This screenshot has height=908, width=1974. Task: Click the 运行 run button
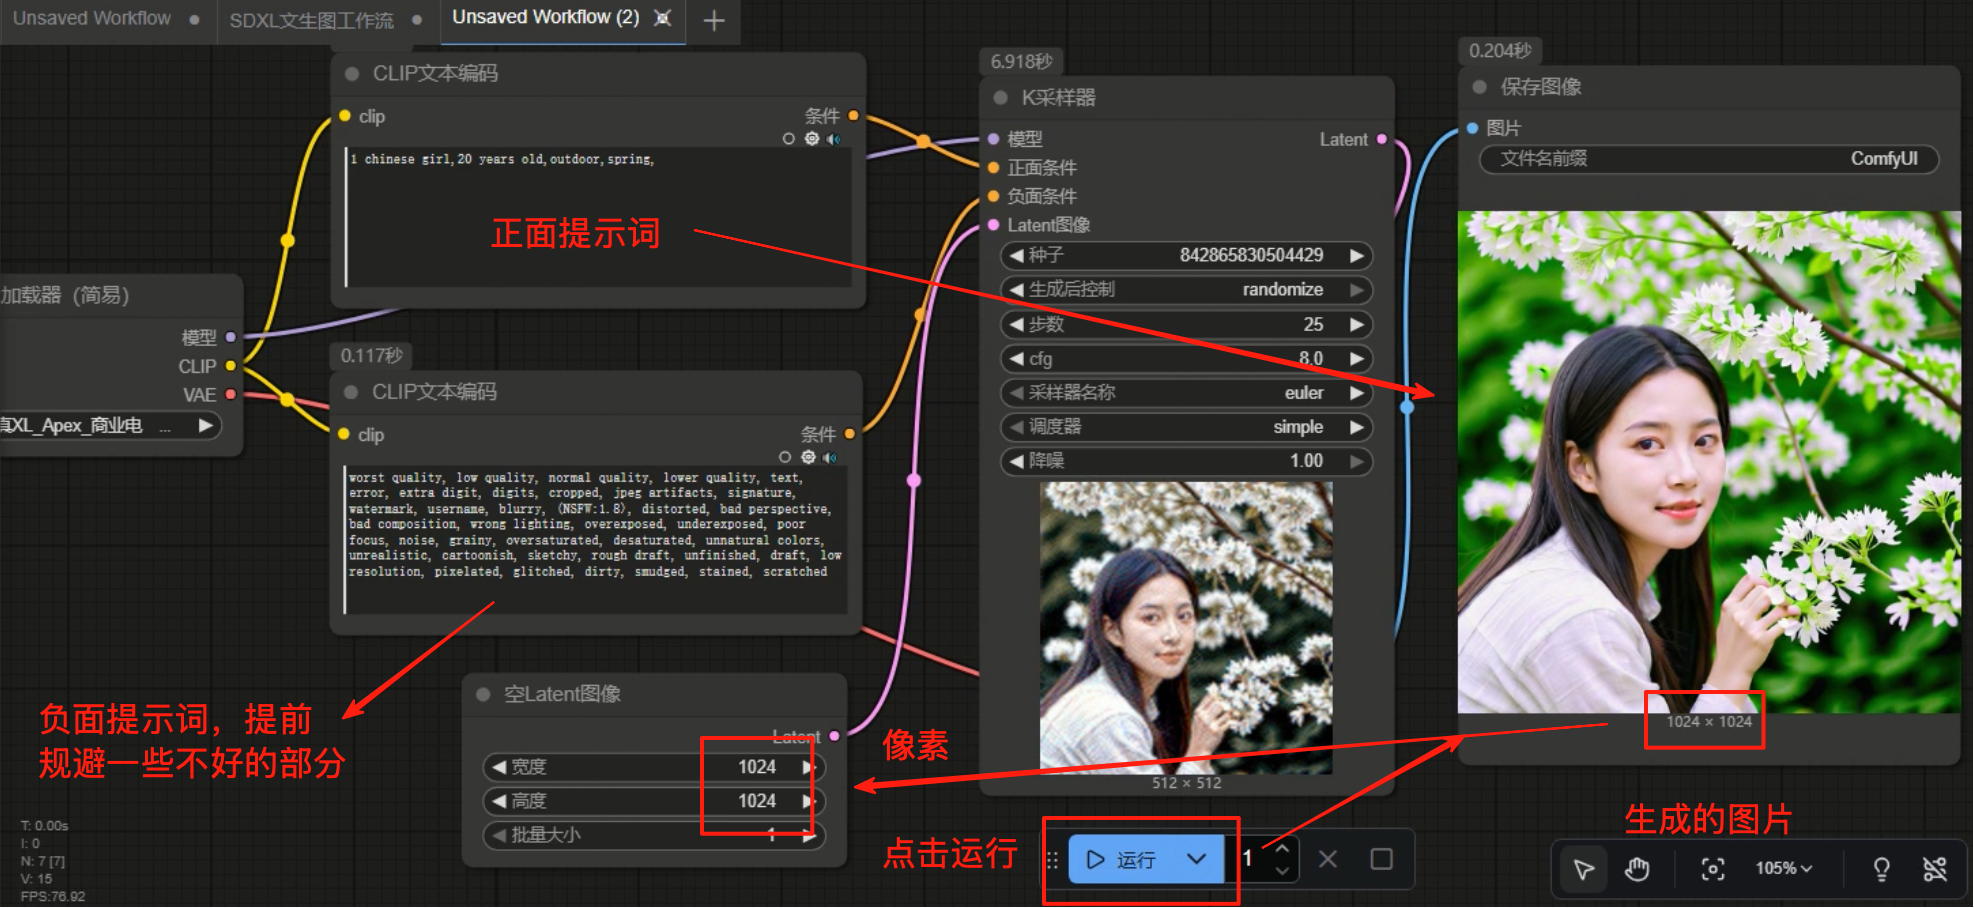click(x=1122, y=859)
